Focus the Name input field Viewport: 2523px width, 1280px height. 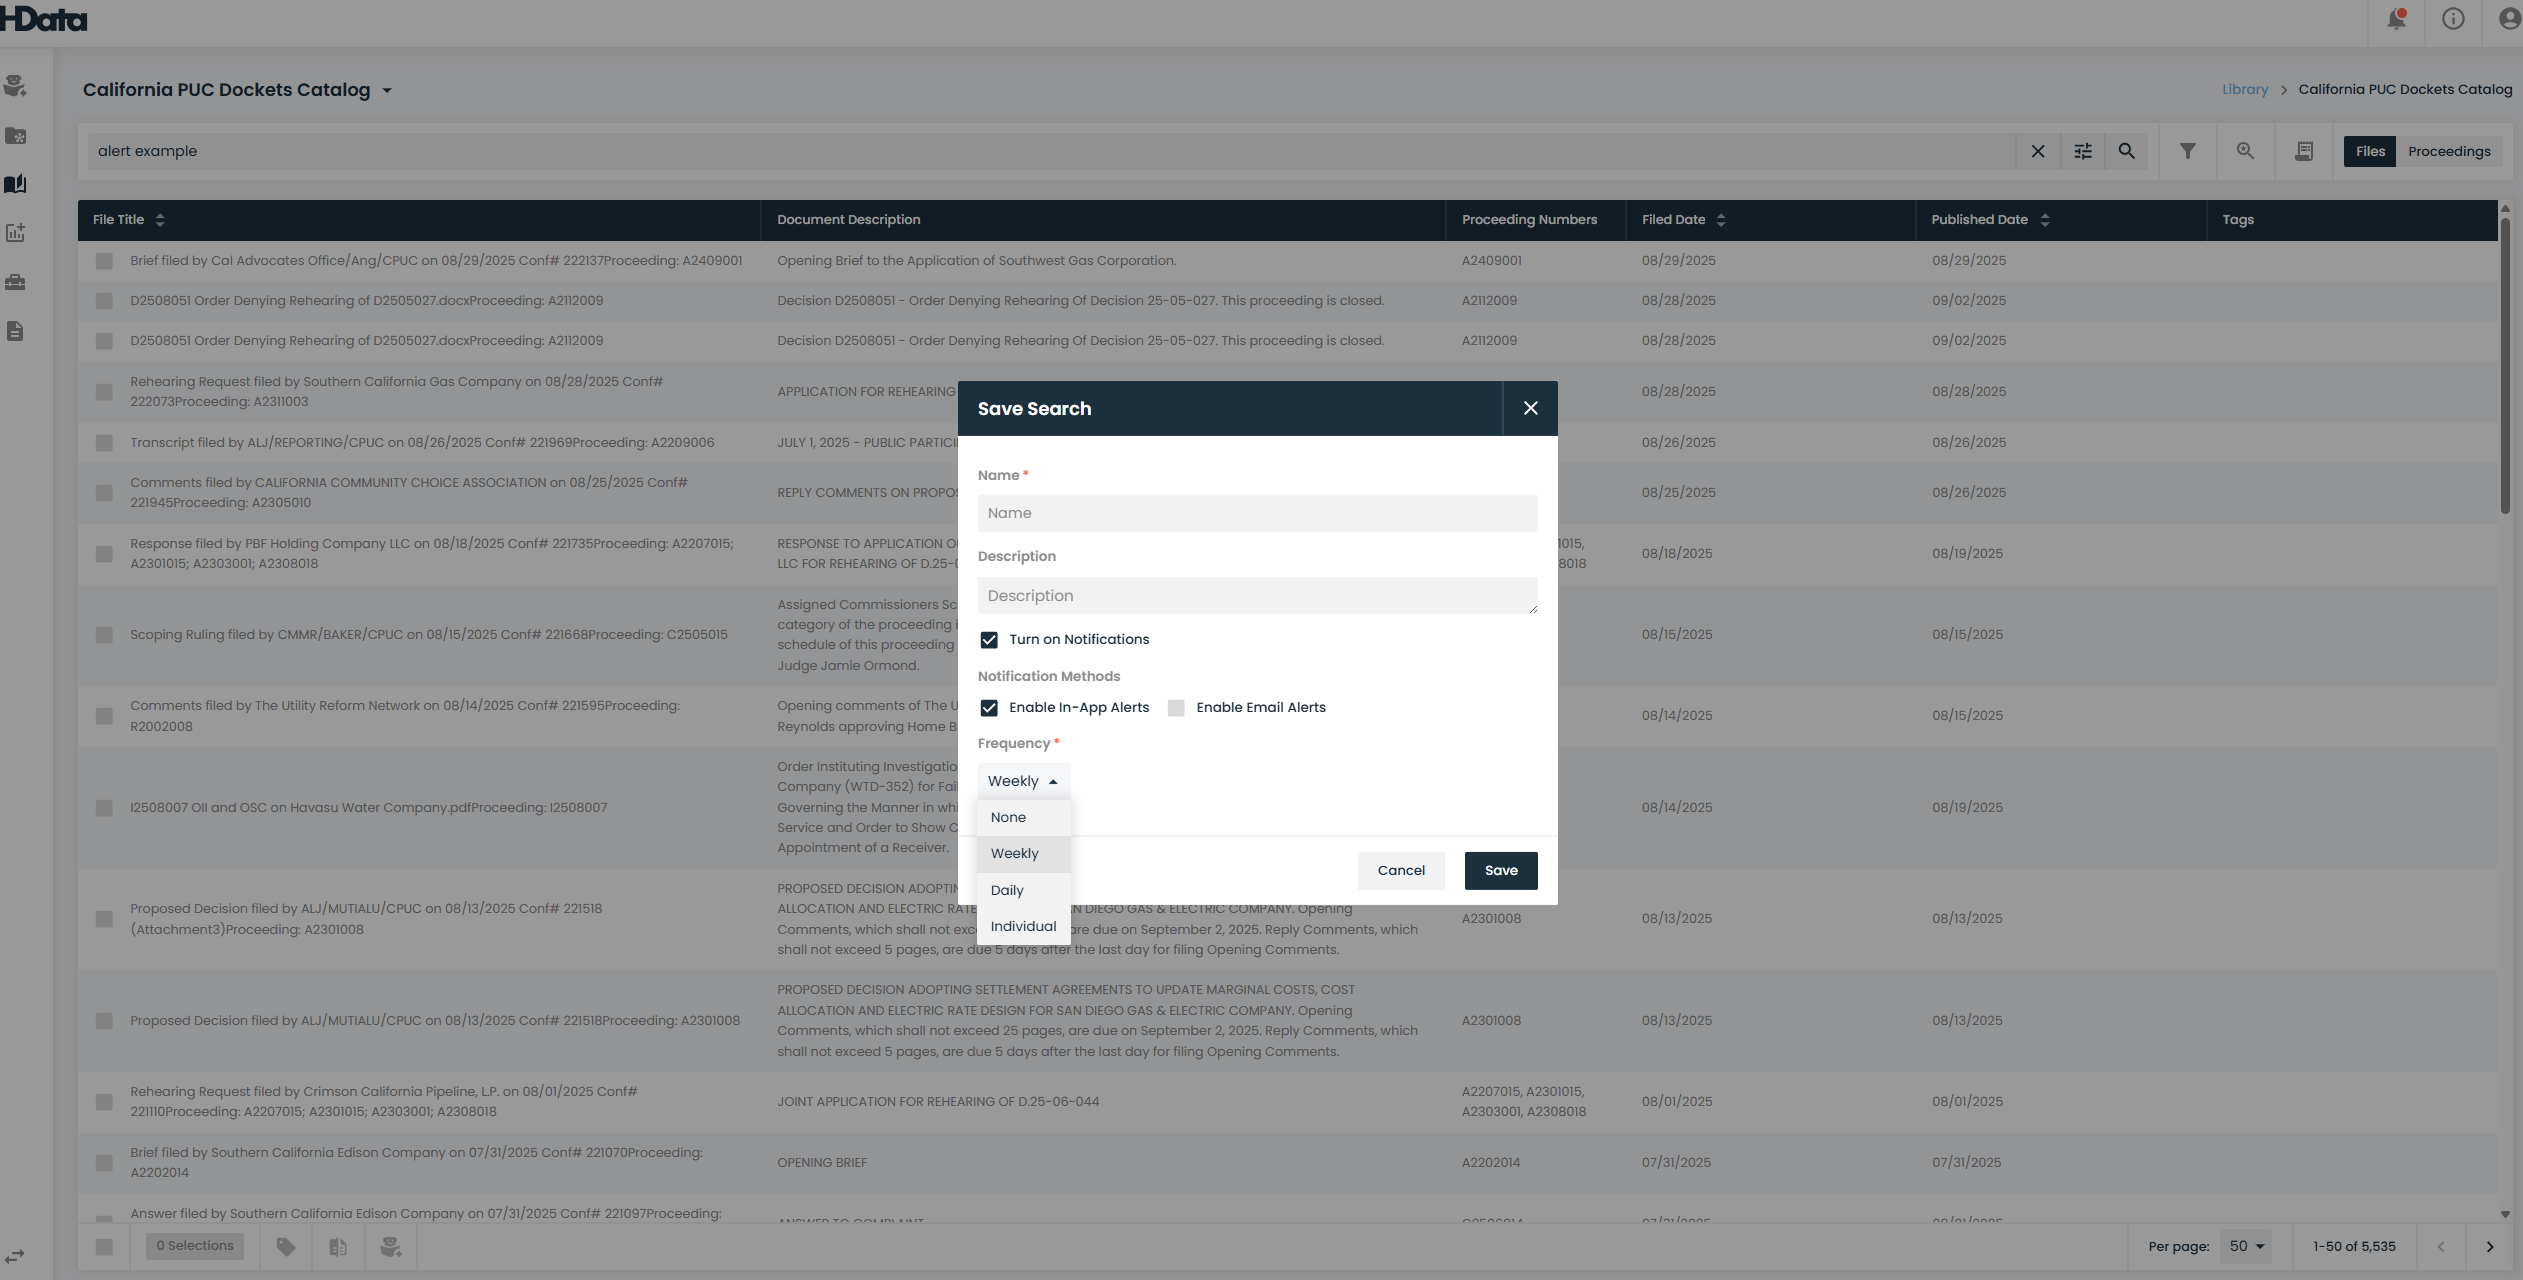(1257, 513)
